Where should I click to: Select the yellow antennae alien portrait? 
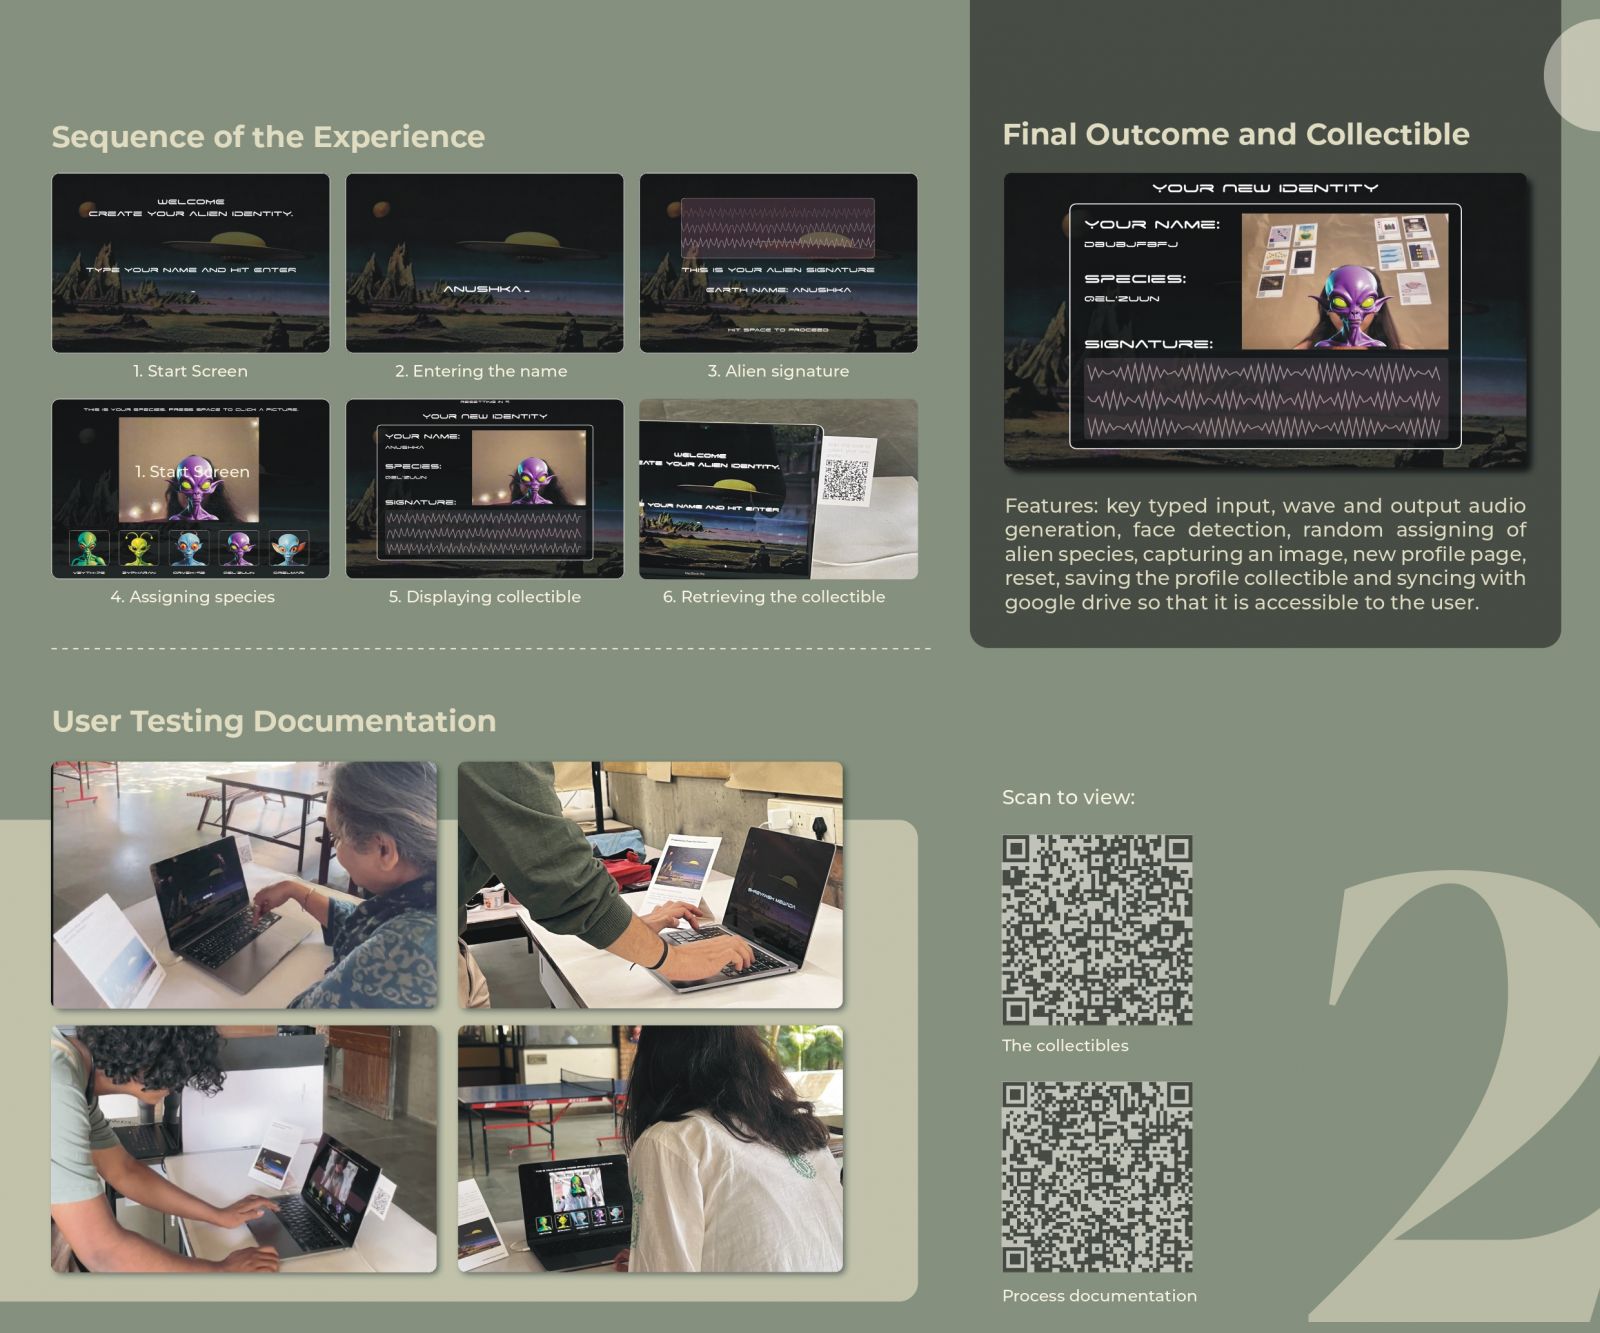[138, 549]
